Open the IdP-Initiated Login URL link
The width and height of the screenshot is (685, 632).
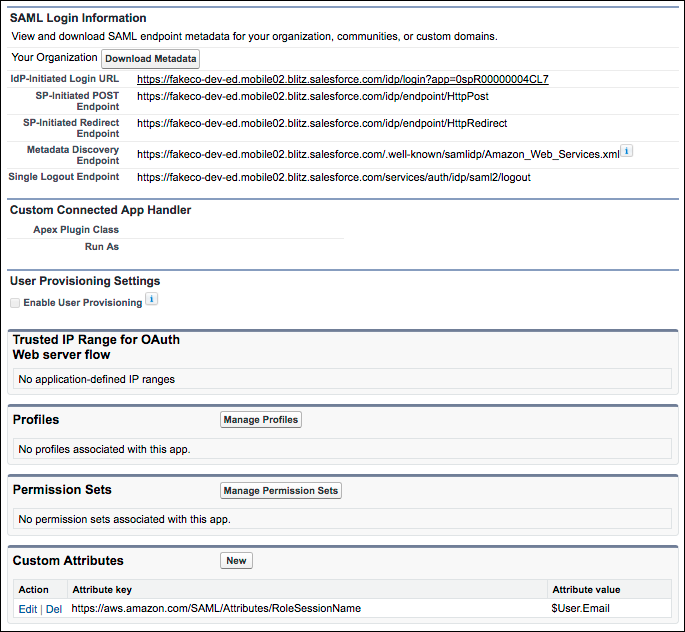(x=342, y=79)
